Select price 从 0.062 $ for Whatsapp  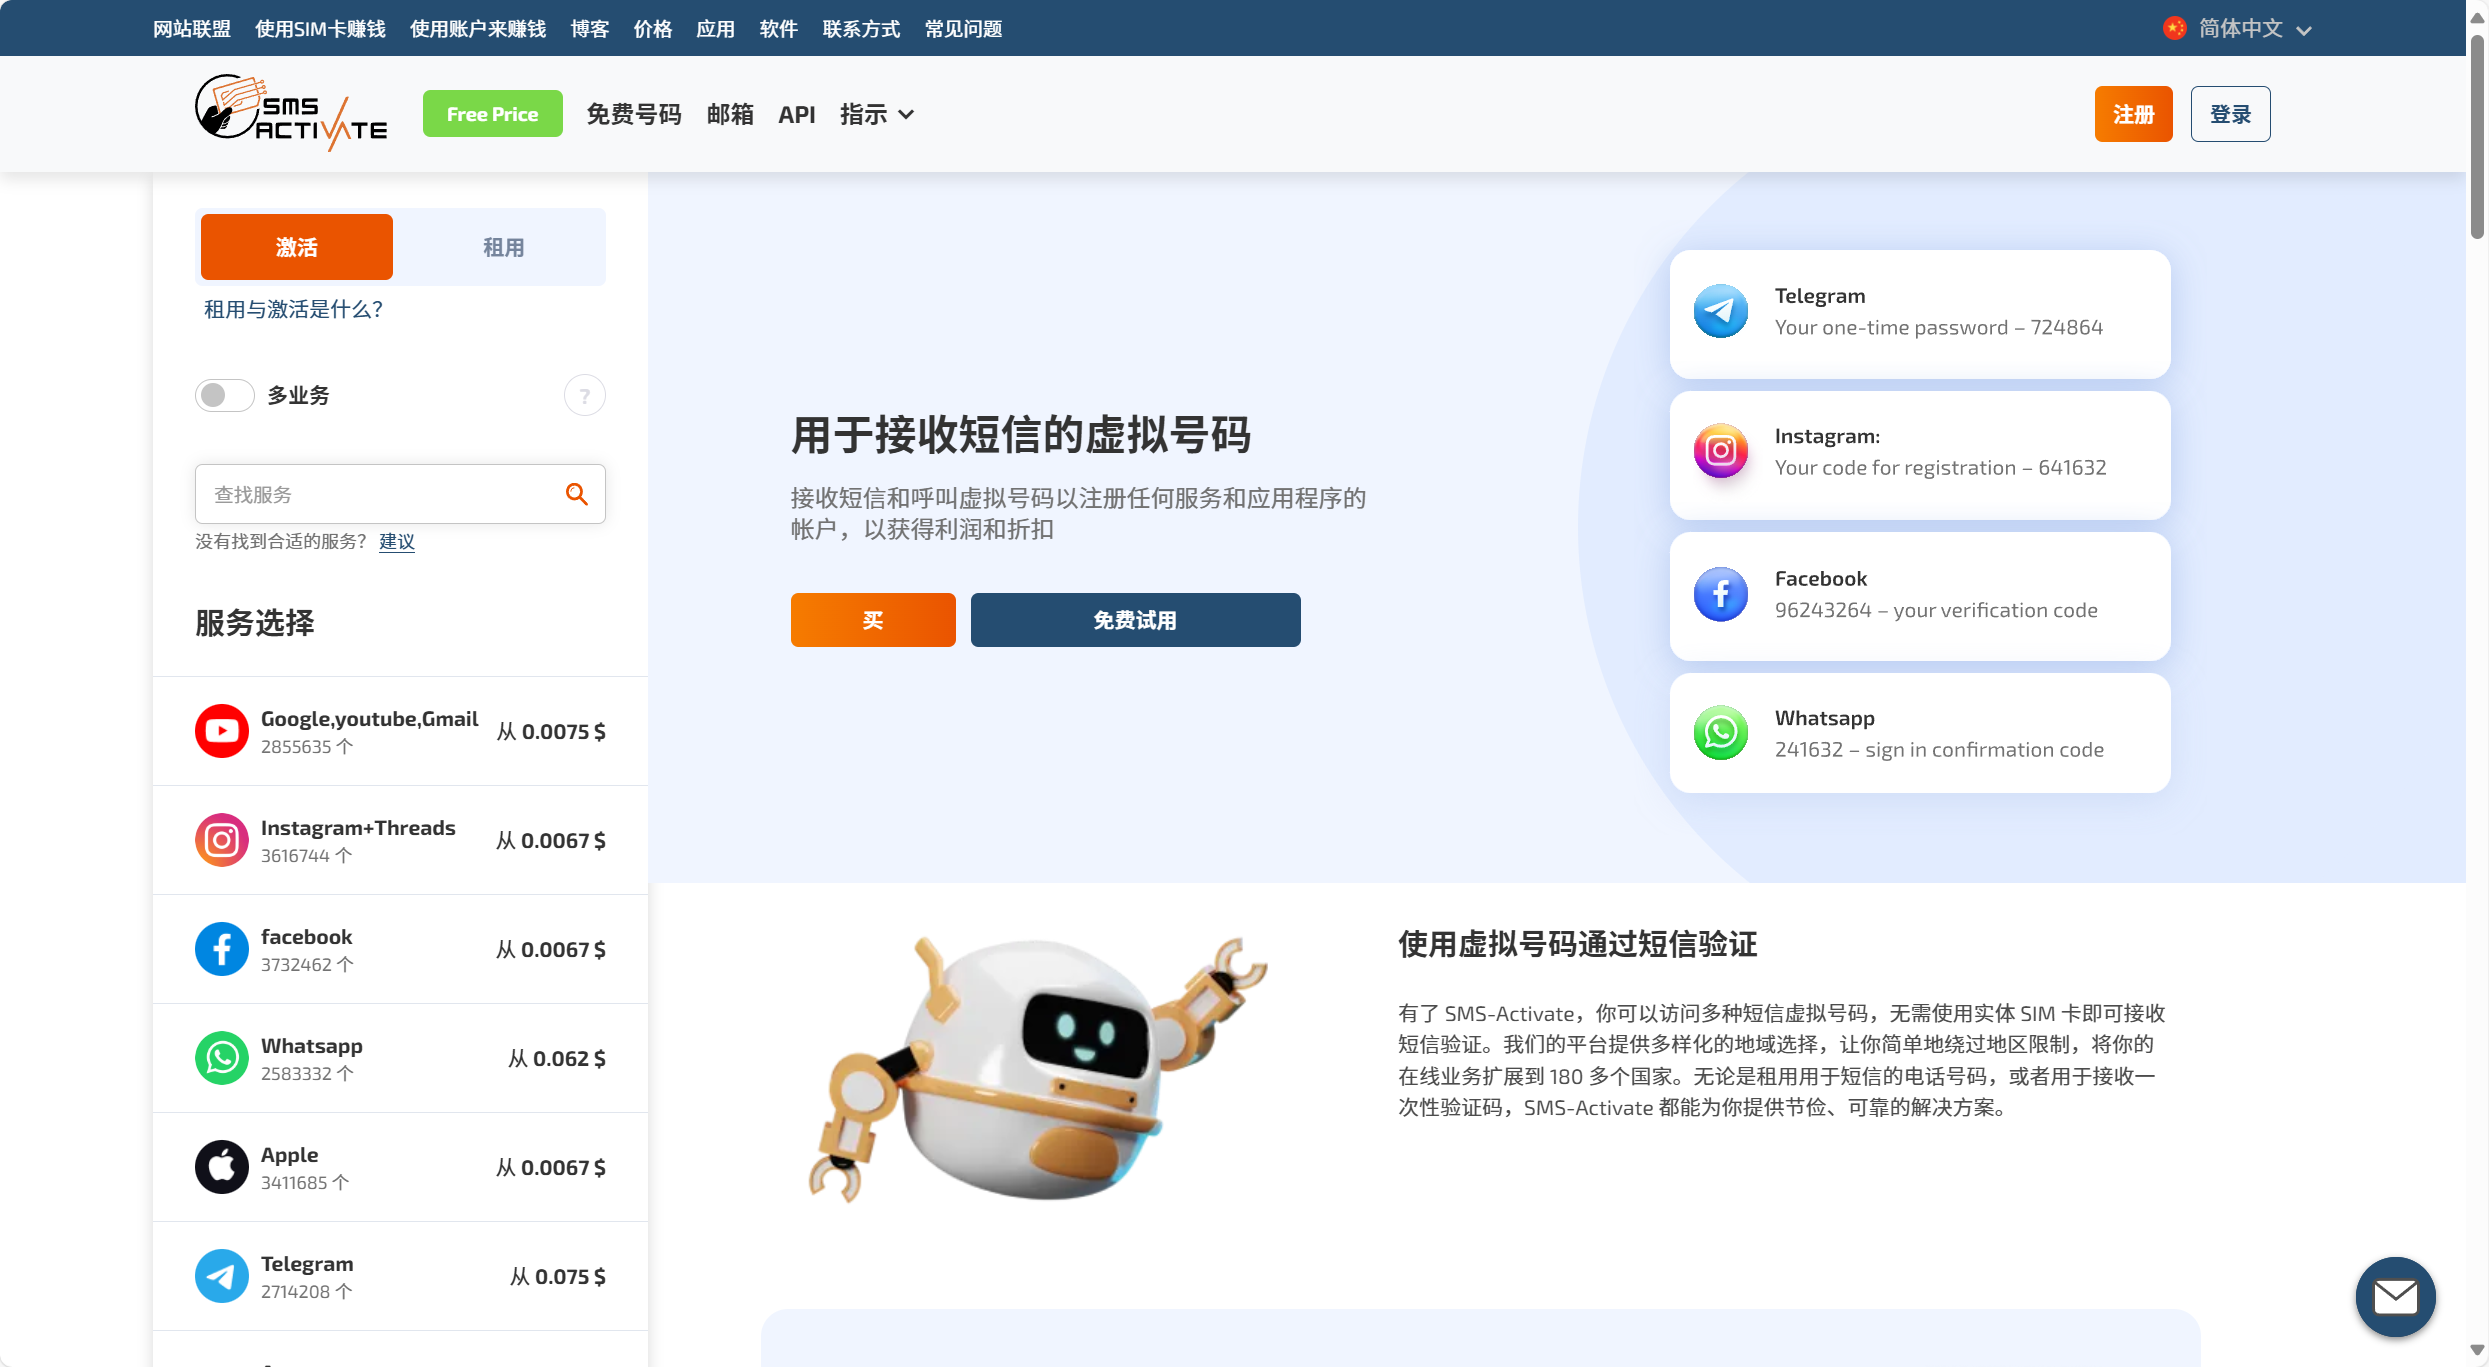556,1058
